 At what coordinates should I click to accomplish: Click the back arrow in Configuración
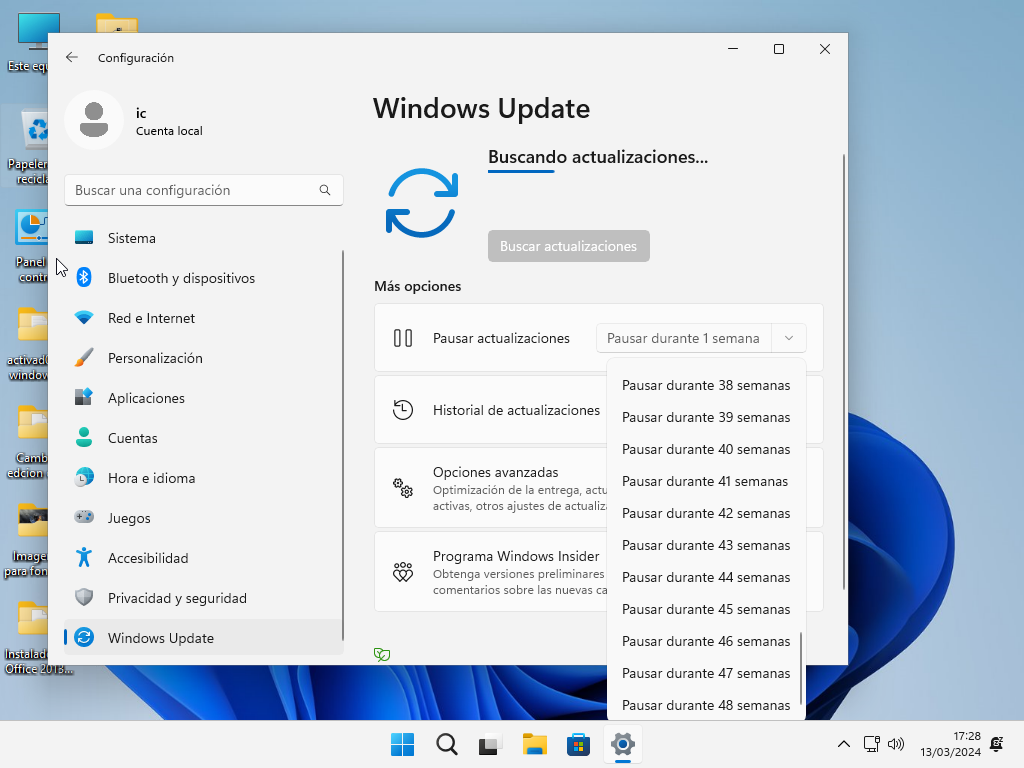pyautogui.click(x=72, y=57)
